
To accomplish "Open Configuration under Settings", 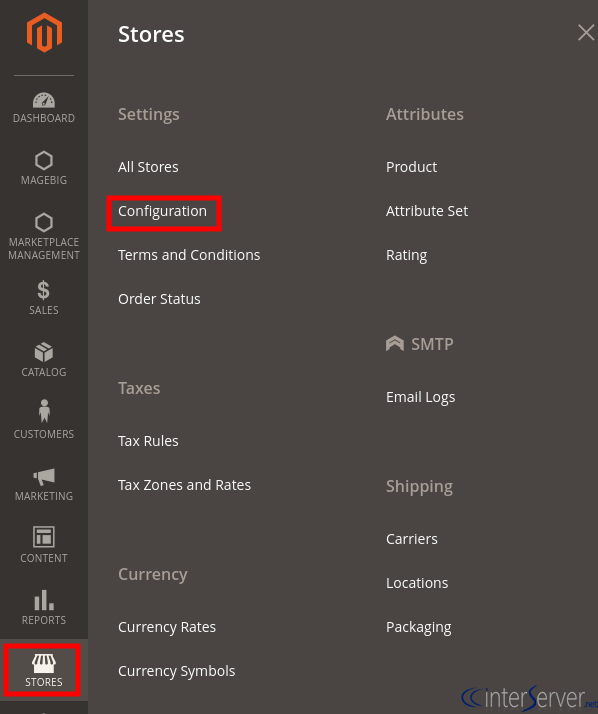I will pos(162,211).
